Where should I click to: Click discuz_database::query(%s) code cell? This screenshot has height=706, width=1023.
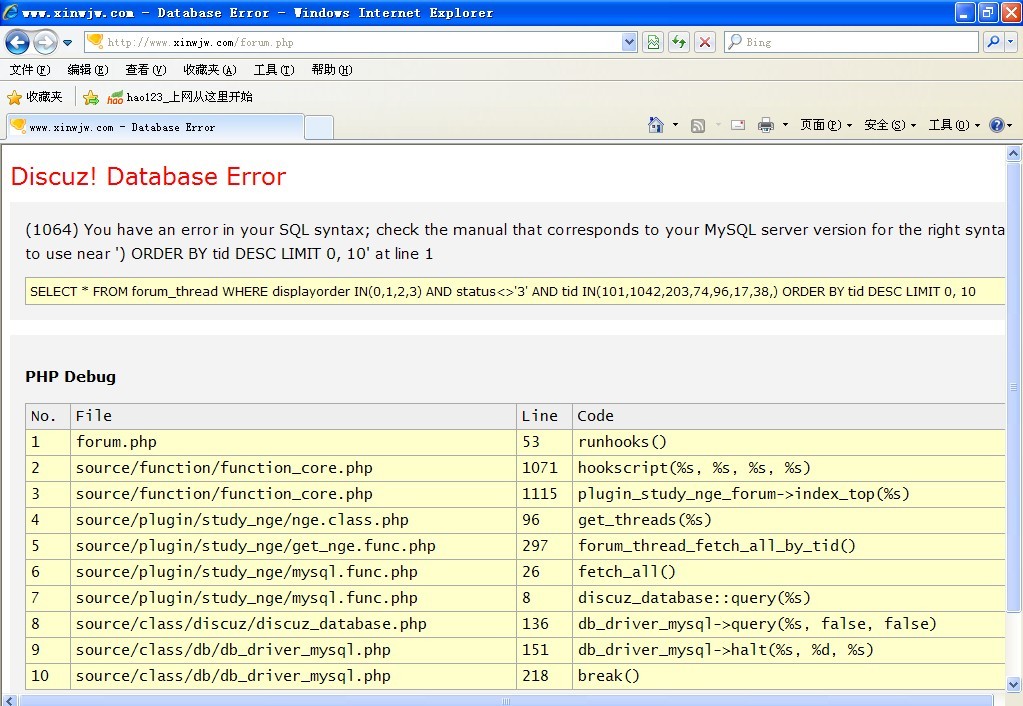pyautogui.click(x=788, y=598)
